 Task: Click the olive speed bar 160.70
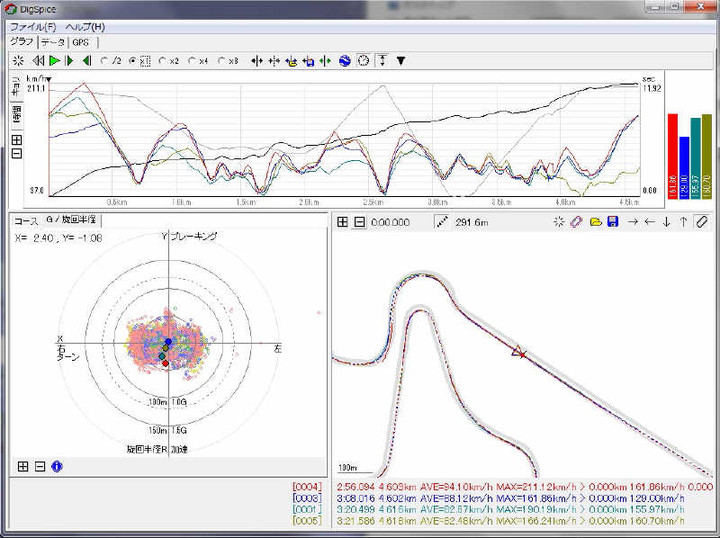click(707, 157)
